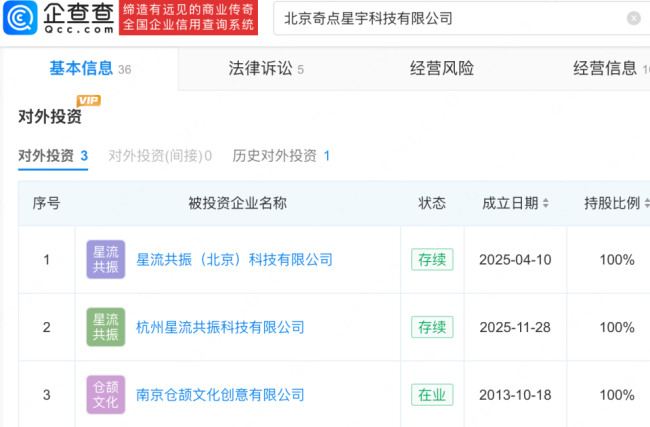Open the 经营信息 tab
This screenshot has height=427, width=650.
tap(605, 68)
